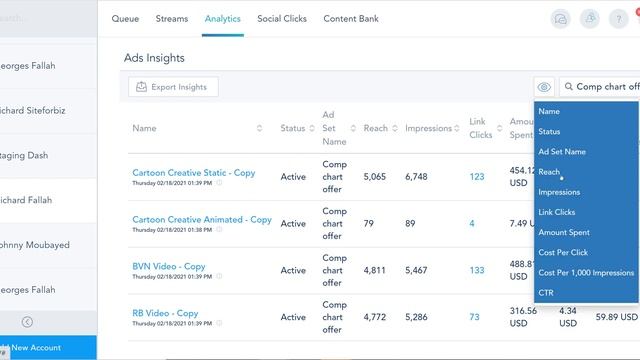Click the sidebar search field
Screen dimensions: 640x360
48,18
